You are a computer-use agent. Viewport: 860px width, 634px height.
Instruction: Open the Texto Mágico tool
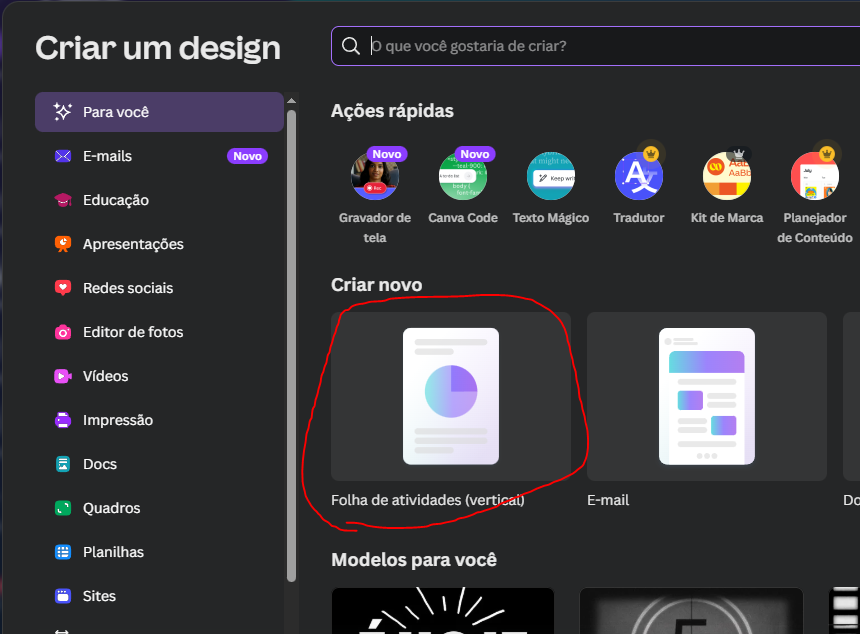point(551,177)
